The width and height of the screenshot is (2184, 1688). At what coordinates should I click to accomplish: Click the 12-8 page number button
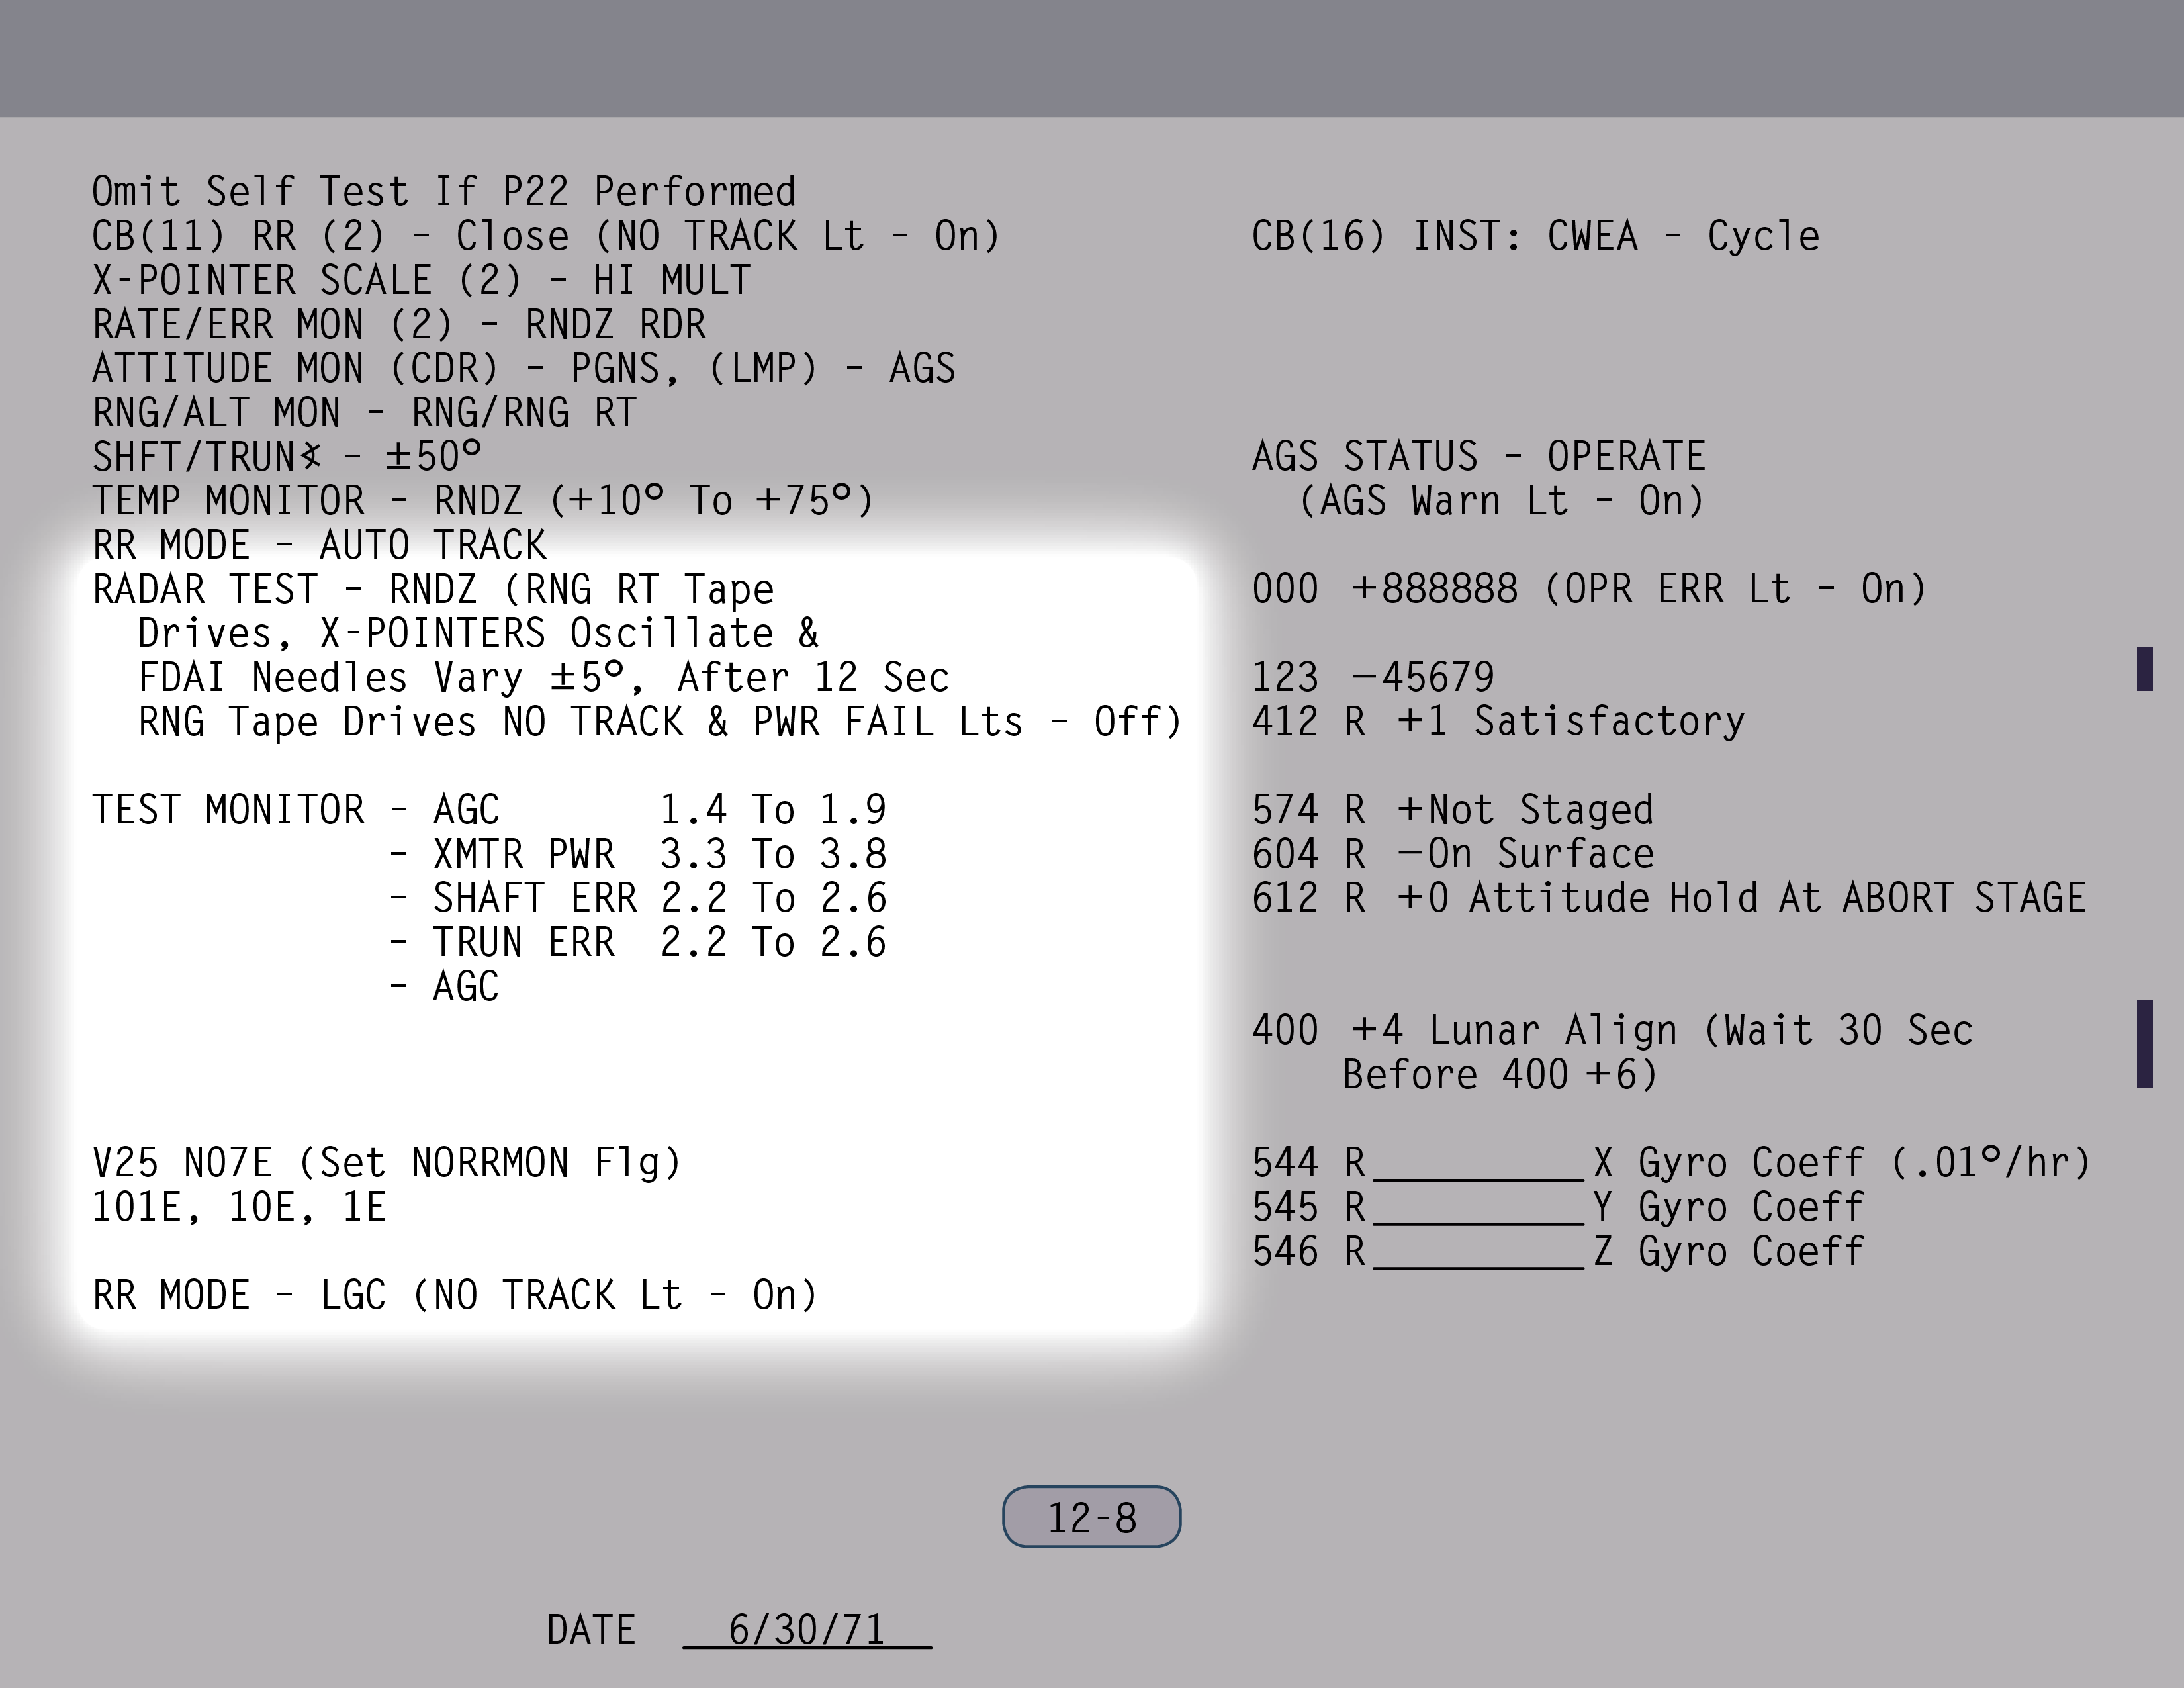coord(1091,1517)
